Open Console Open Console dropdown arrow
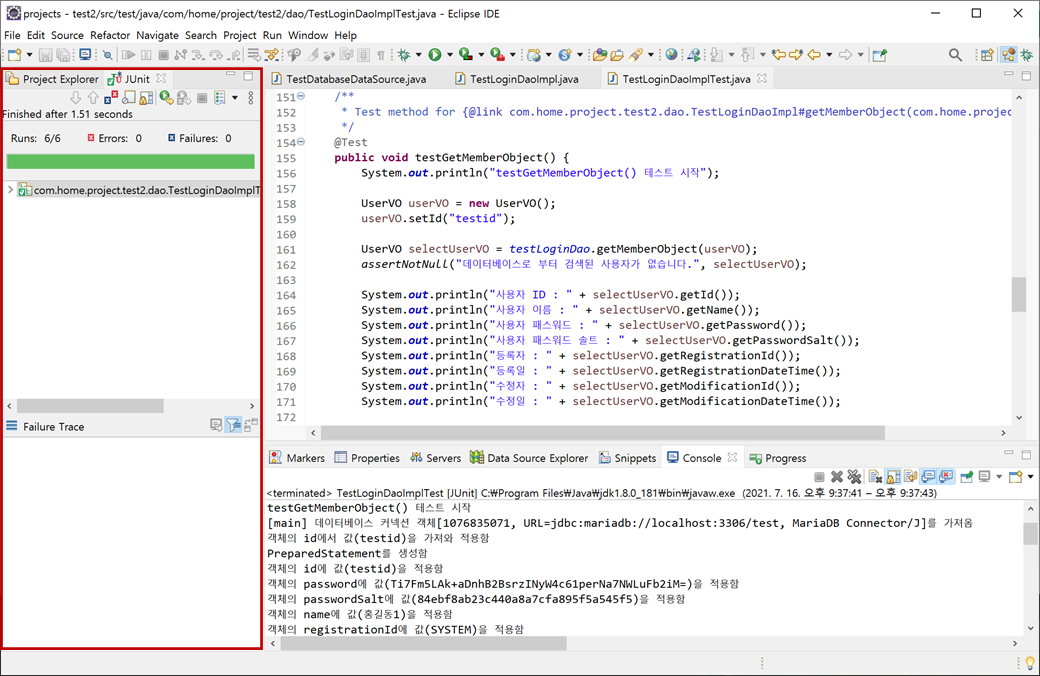Screen dimensions: 1040x676 click(1030, 476)
